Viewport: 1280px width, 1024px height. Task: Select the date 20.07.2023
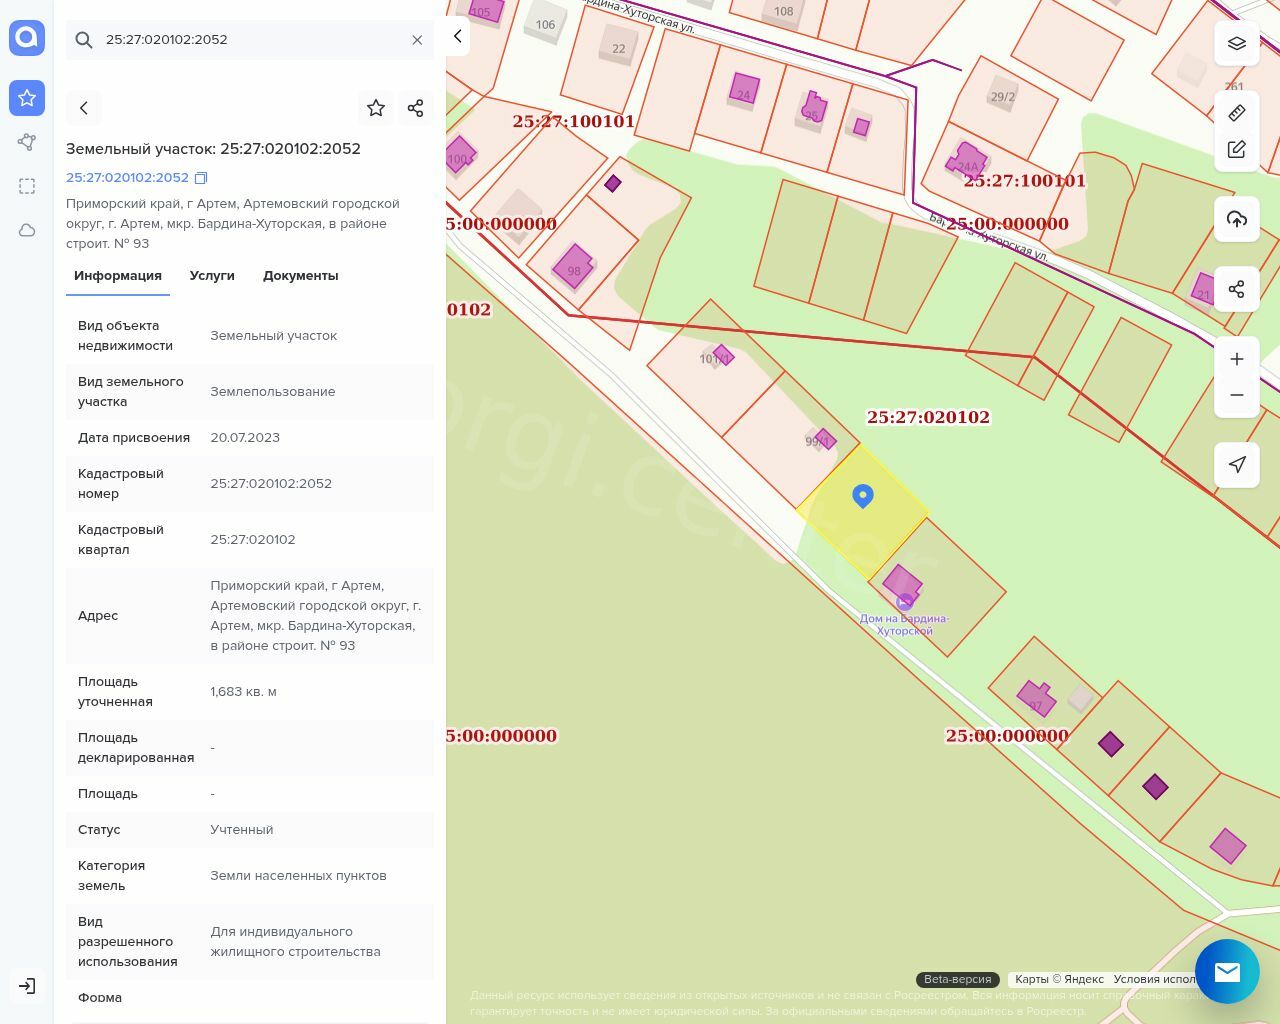point(245,438)
